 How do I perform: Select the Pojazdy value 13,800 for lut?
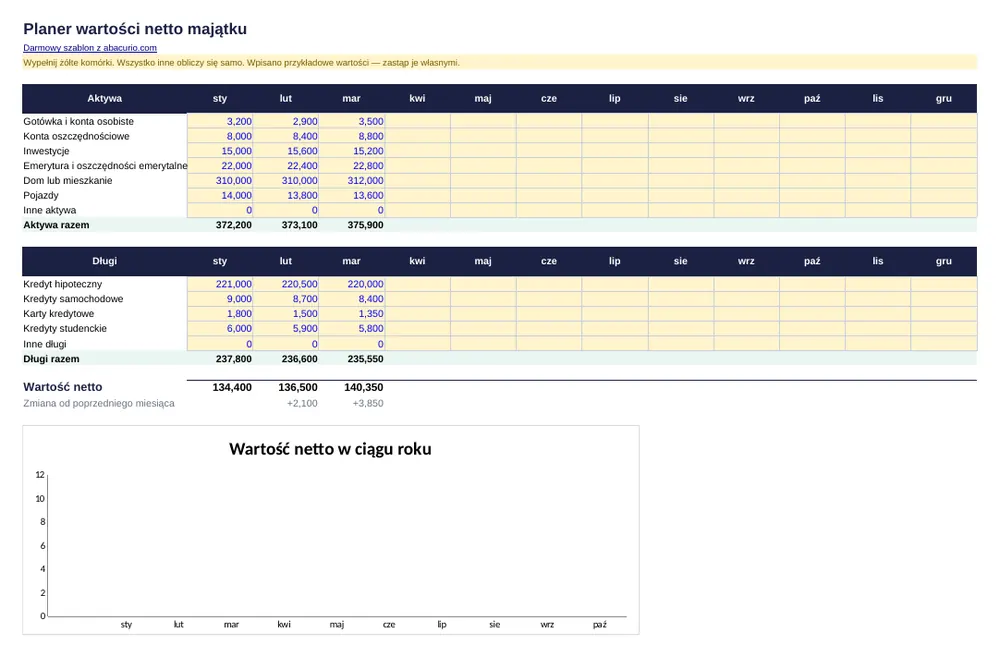pos(286,195)
